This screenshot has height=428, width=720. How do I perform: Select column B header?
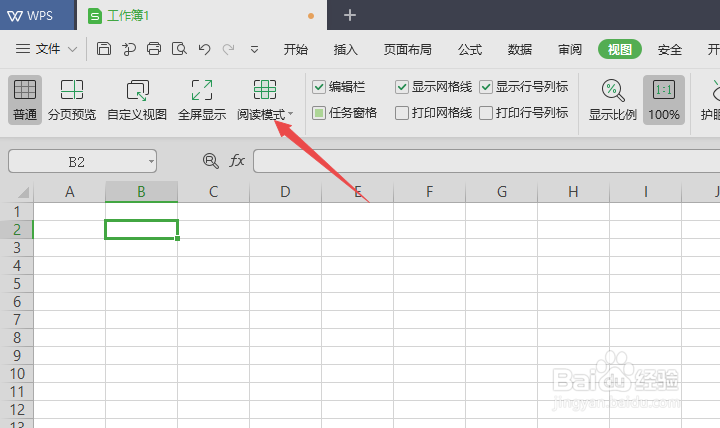click(x=141, y=191)
